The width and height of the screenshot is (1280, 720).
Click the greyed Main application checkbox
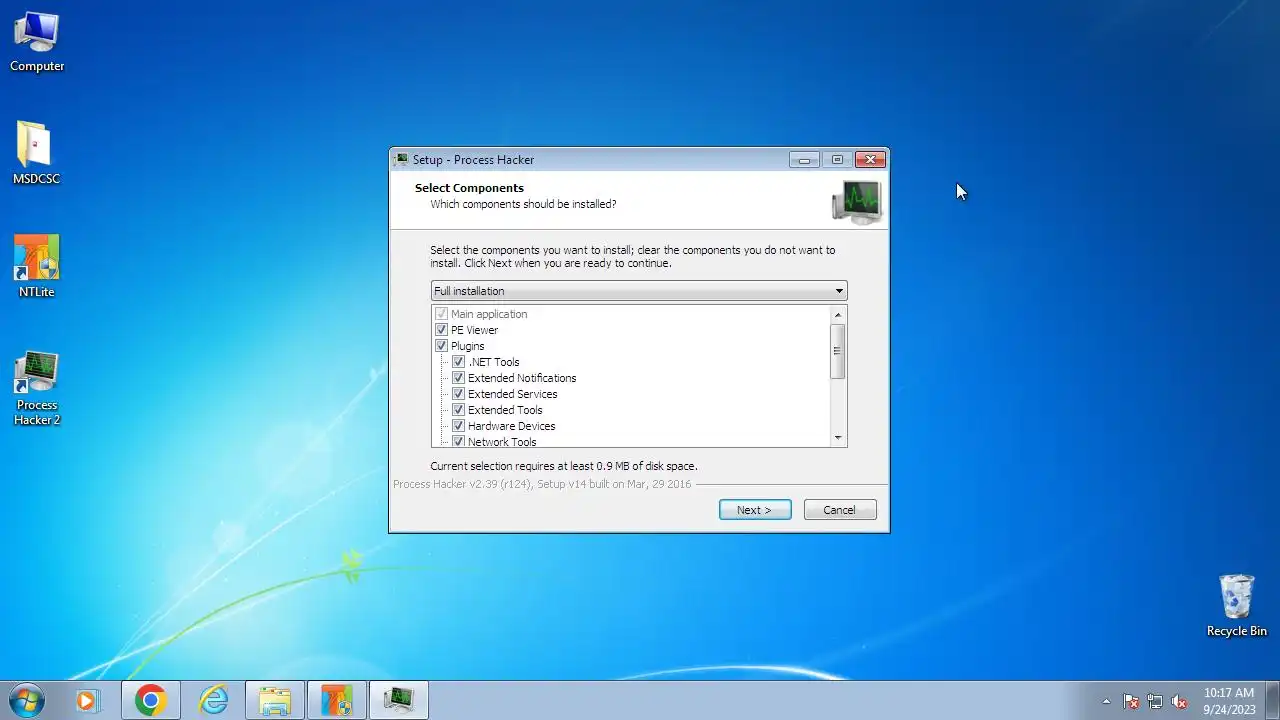441,314
